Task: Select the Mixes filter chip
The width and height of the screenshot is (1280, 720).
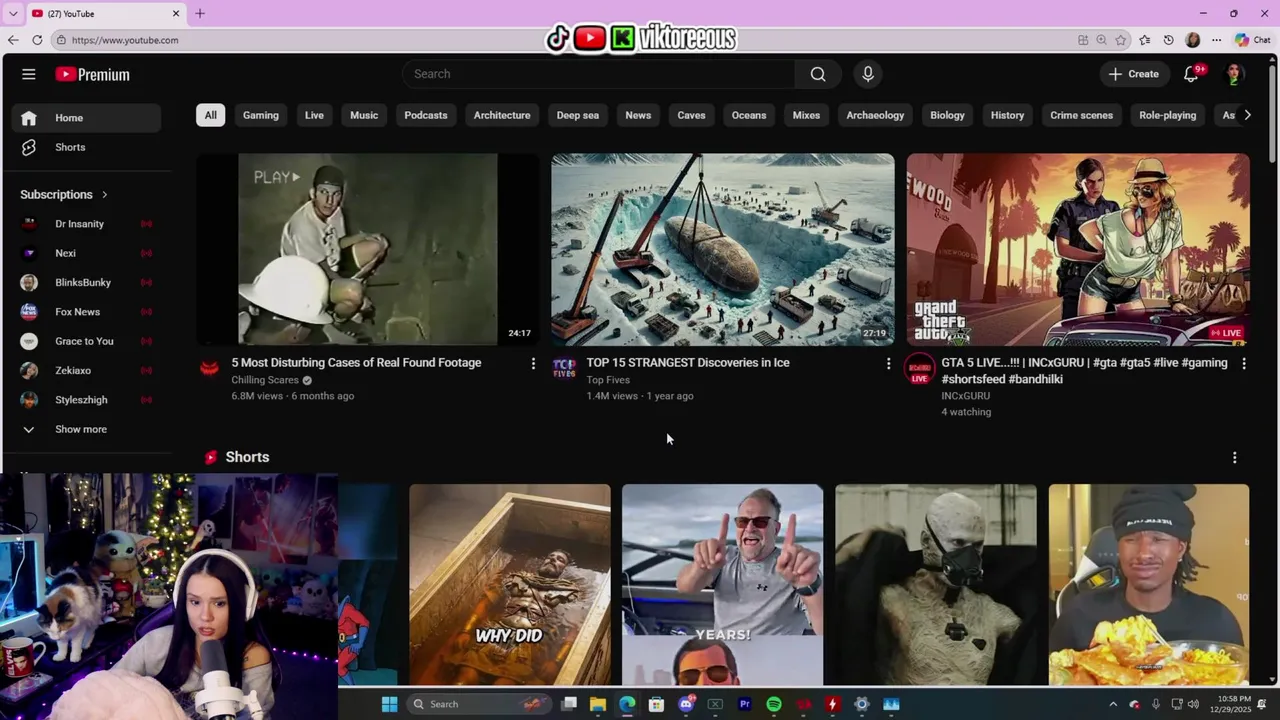Action: [x=806, y=115]
